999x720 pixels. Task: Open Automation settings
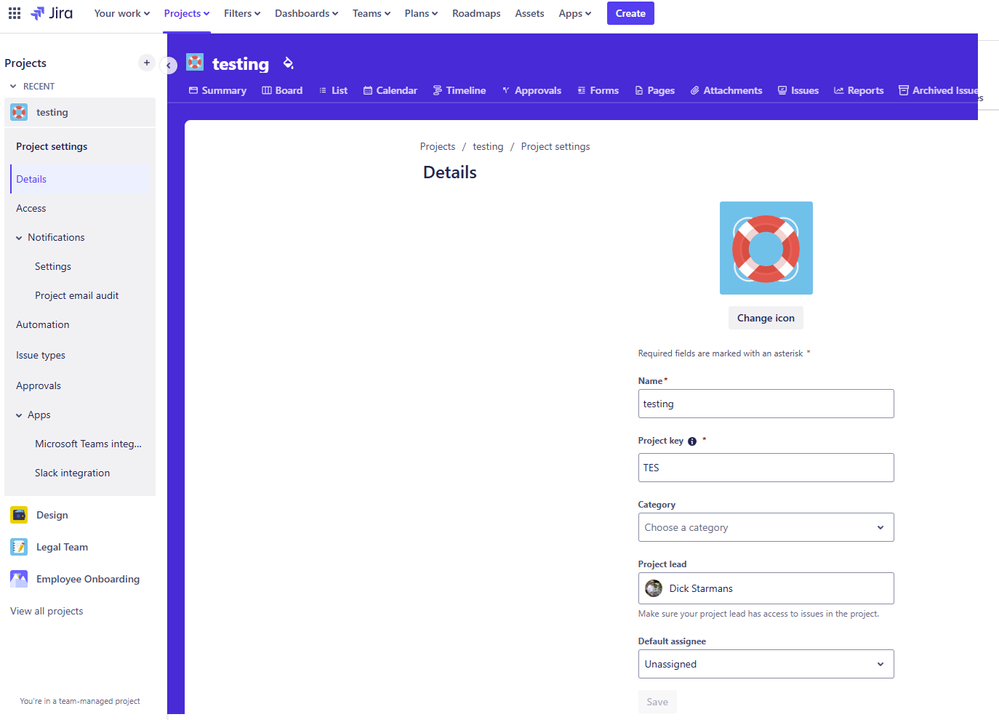[43, 324]
